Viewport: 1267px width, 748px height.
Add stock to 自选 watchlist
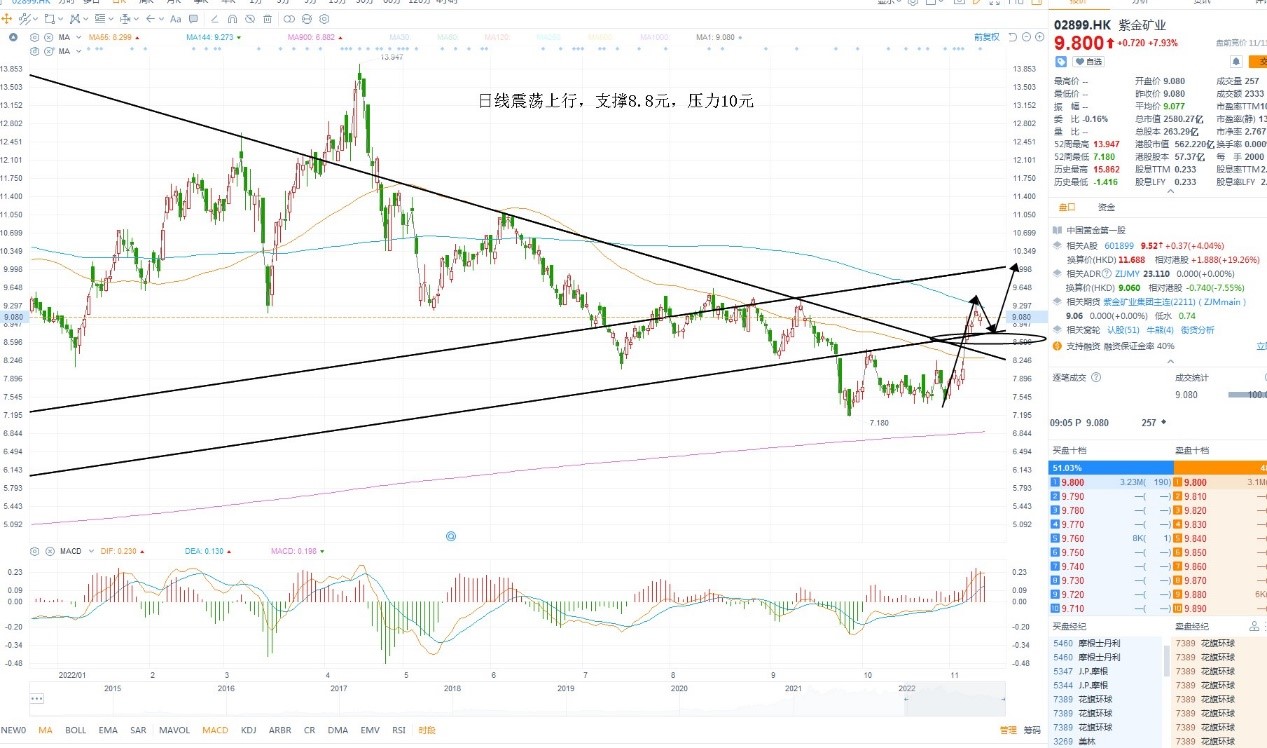pos(1088,61)
